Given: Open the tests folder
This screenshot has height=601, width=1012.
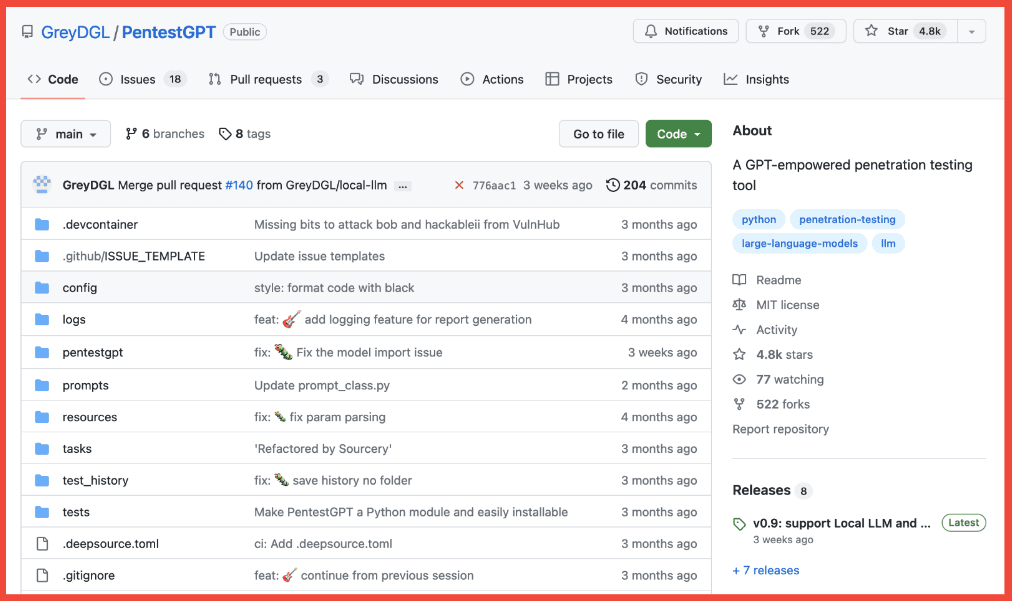Looking at the screenshot, I should (x=76, y=512).
